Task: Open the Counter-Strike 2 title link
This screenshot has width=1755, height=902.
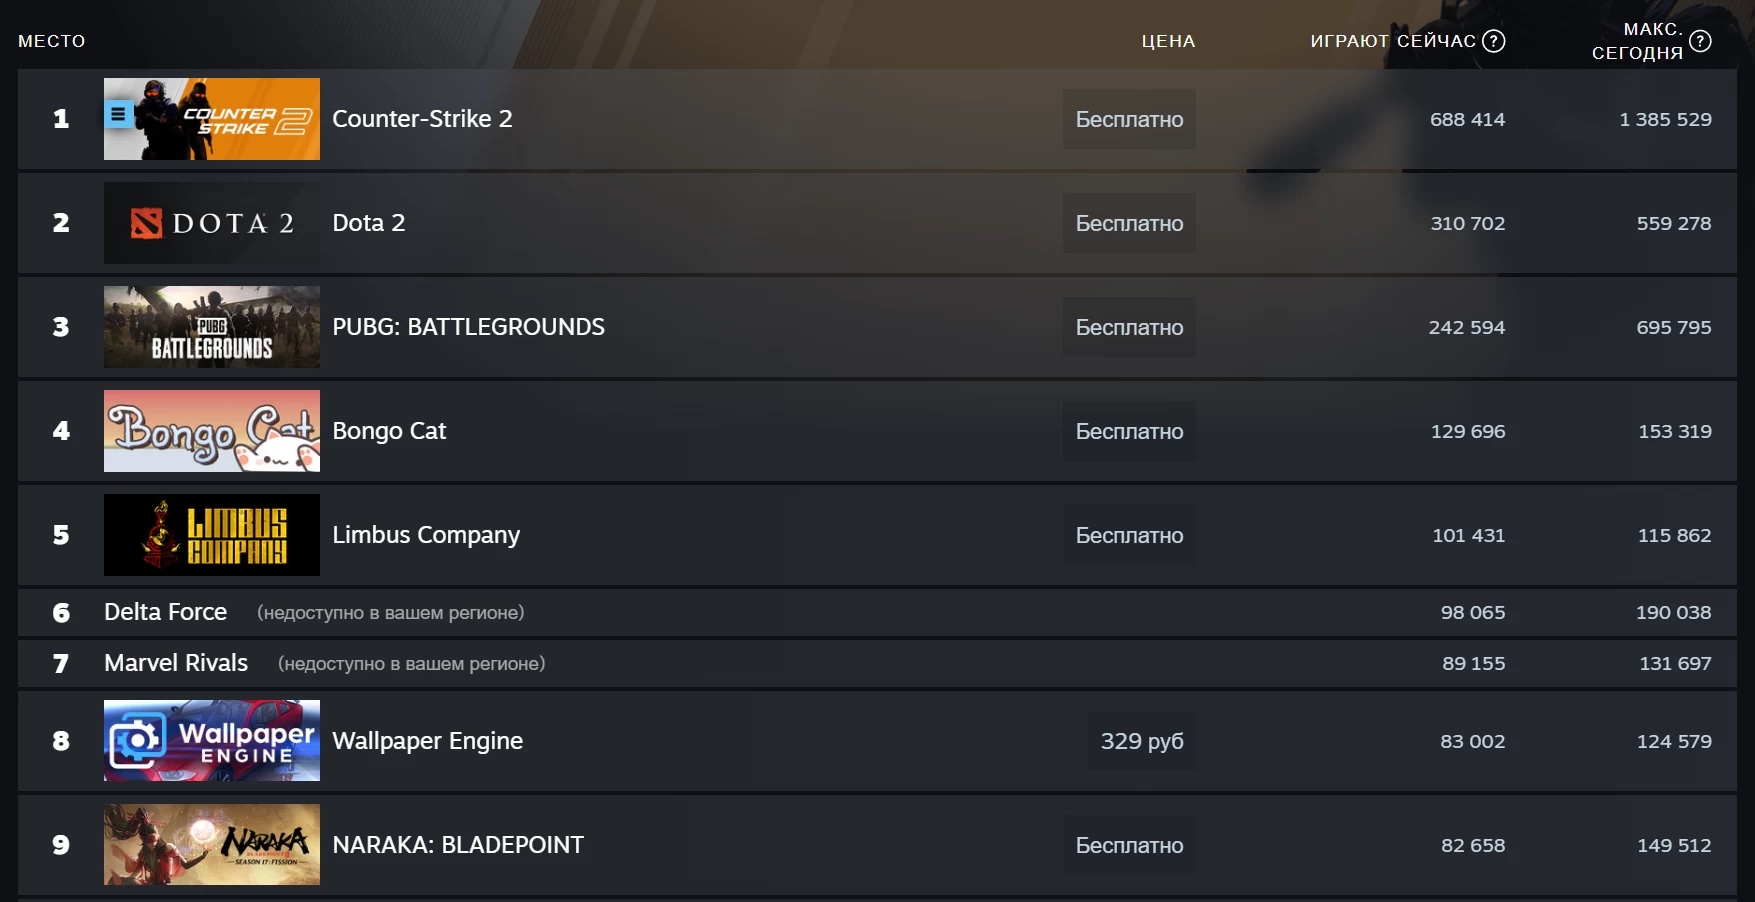Action: (422, 119)
